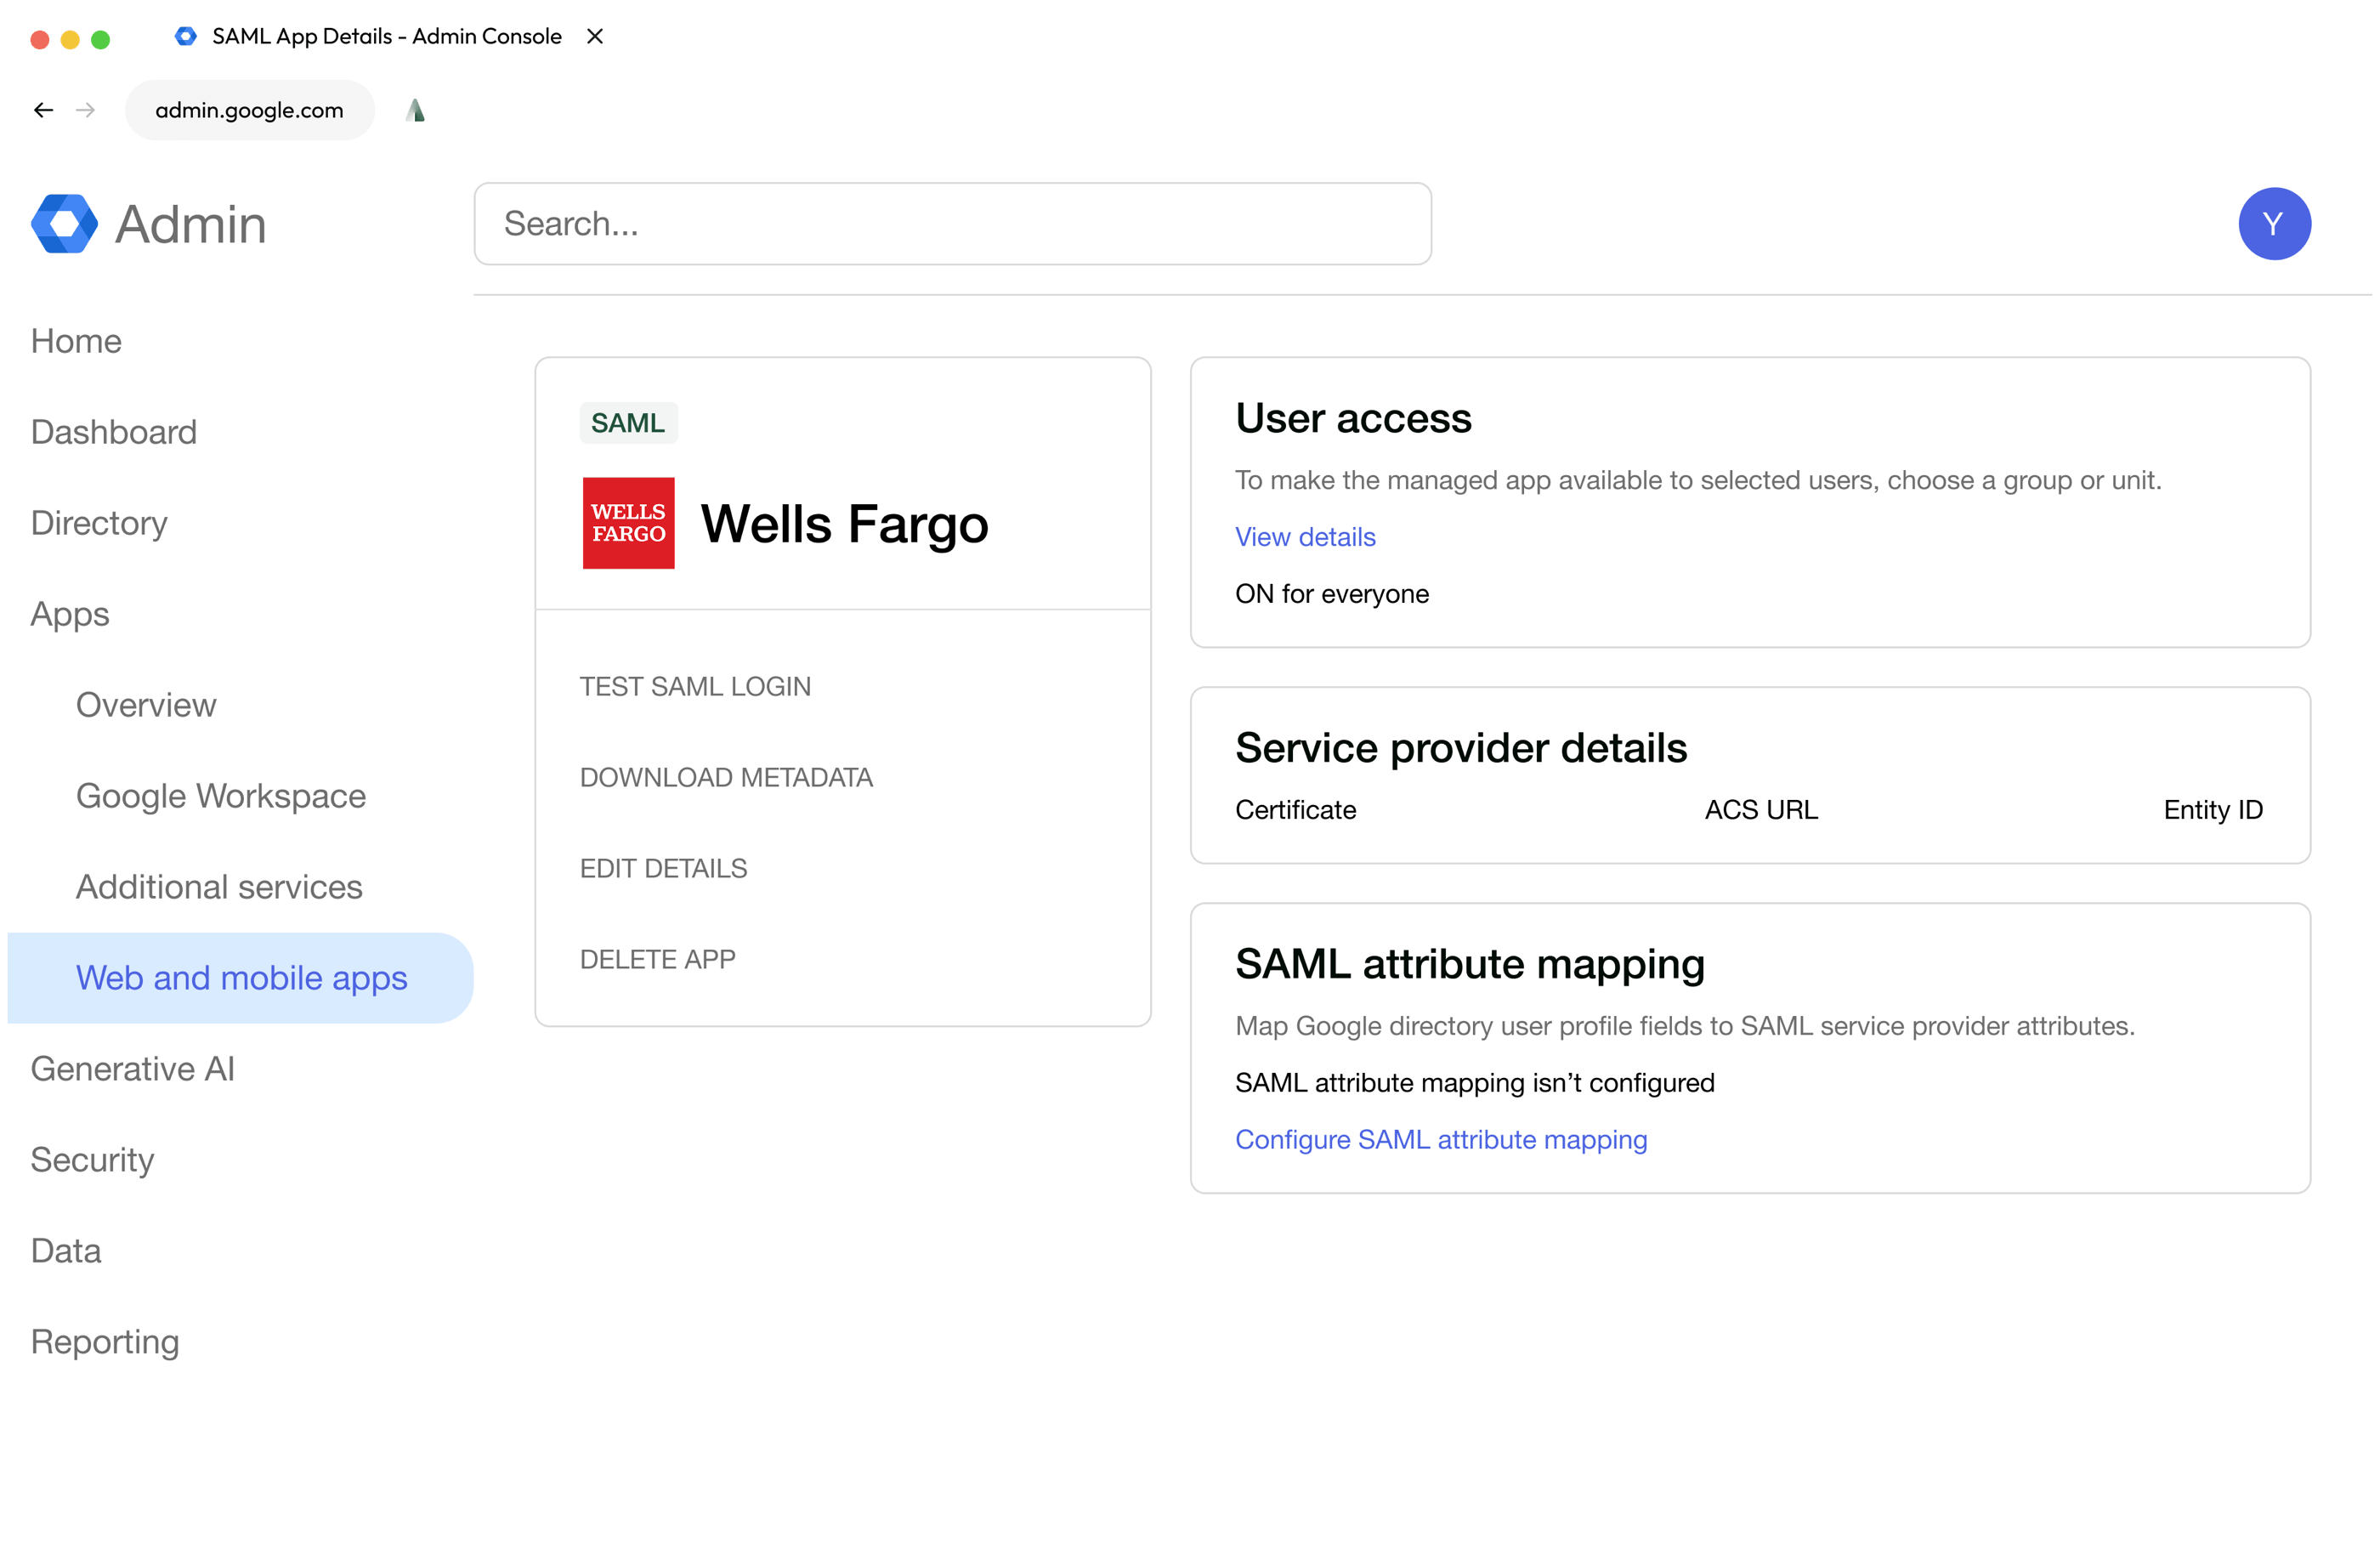
Task: Click DOWNLOAD METADATA
Action: pyautogui.click(x=726, y=778)
